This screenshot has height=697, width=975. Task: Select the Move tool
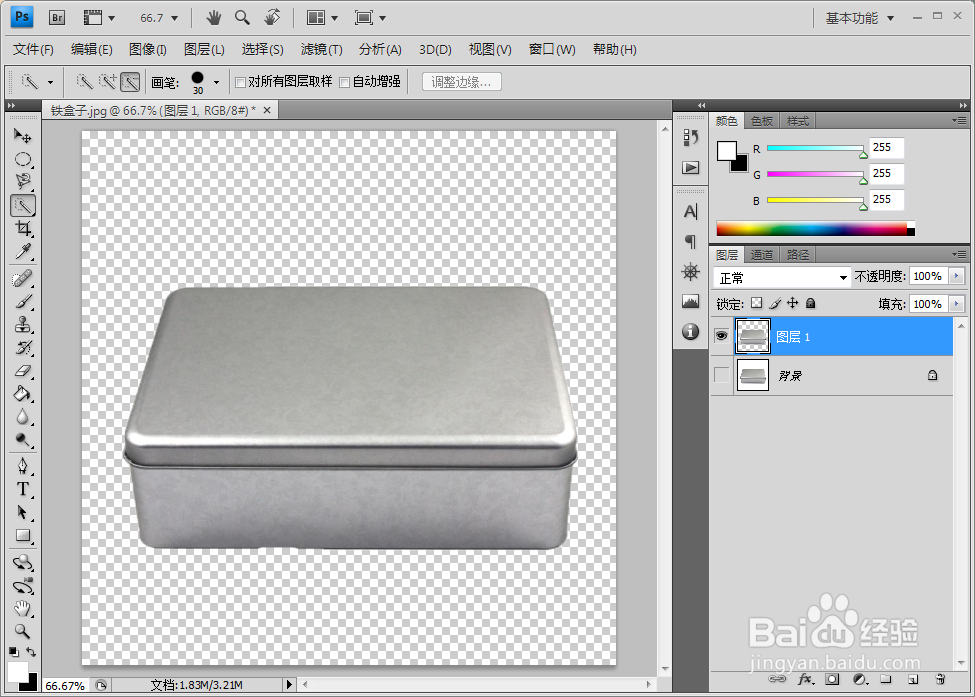(22, 136)
